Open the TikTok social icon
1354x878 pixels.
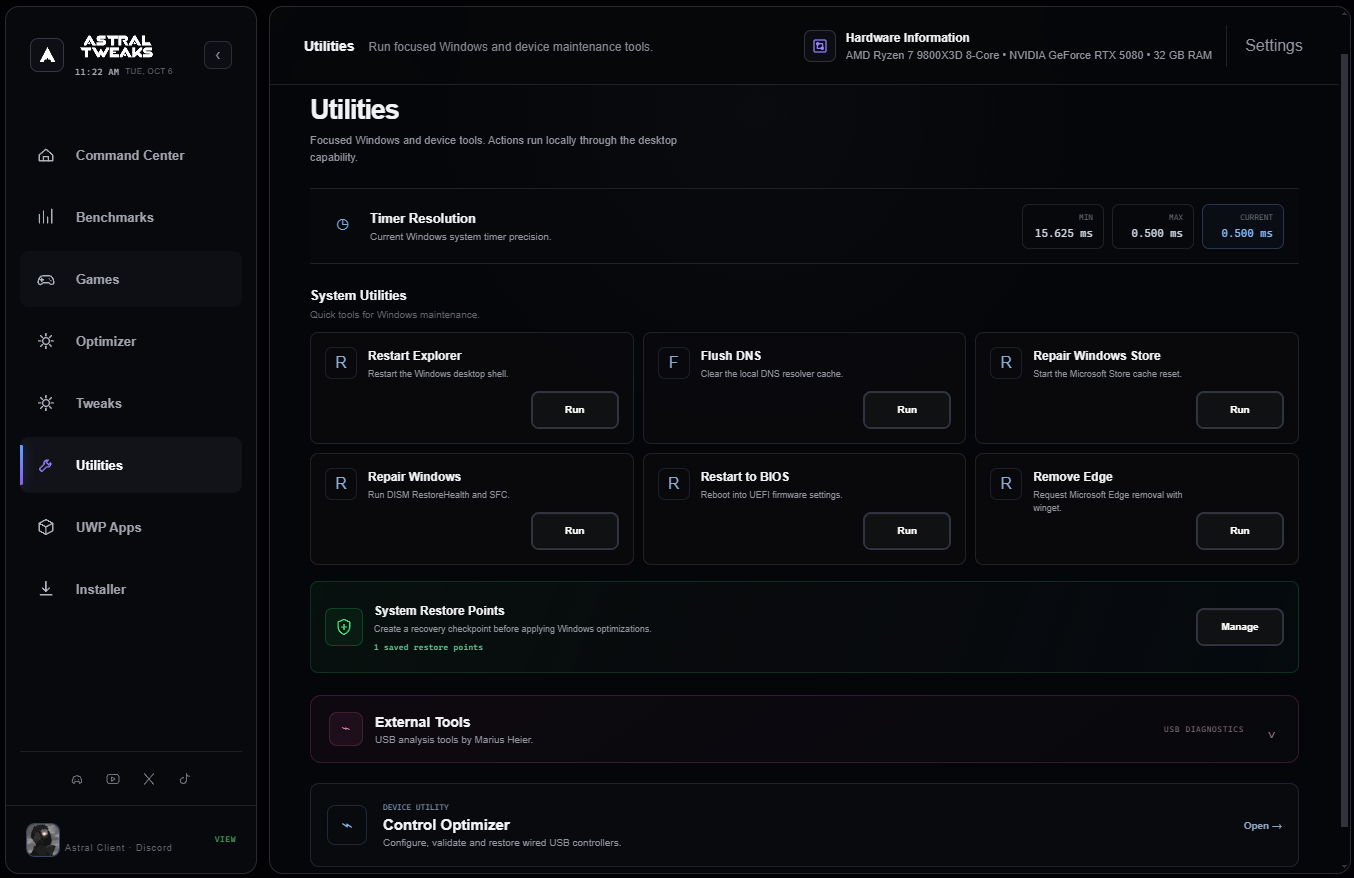coord(185,779)
